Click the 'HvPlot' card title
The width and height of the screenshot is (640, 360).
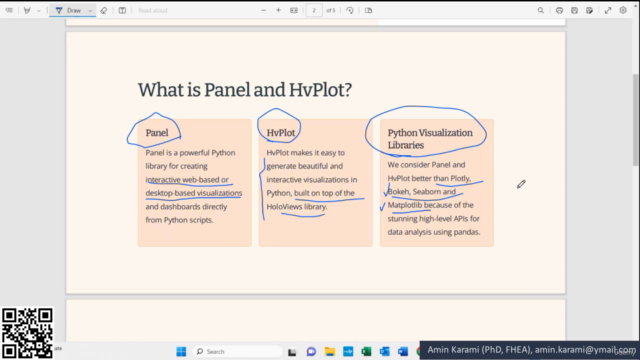pos(281,133)
